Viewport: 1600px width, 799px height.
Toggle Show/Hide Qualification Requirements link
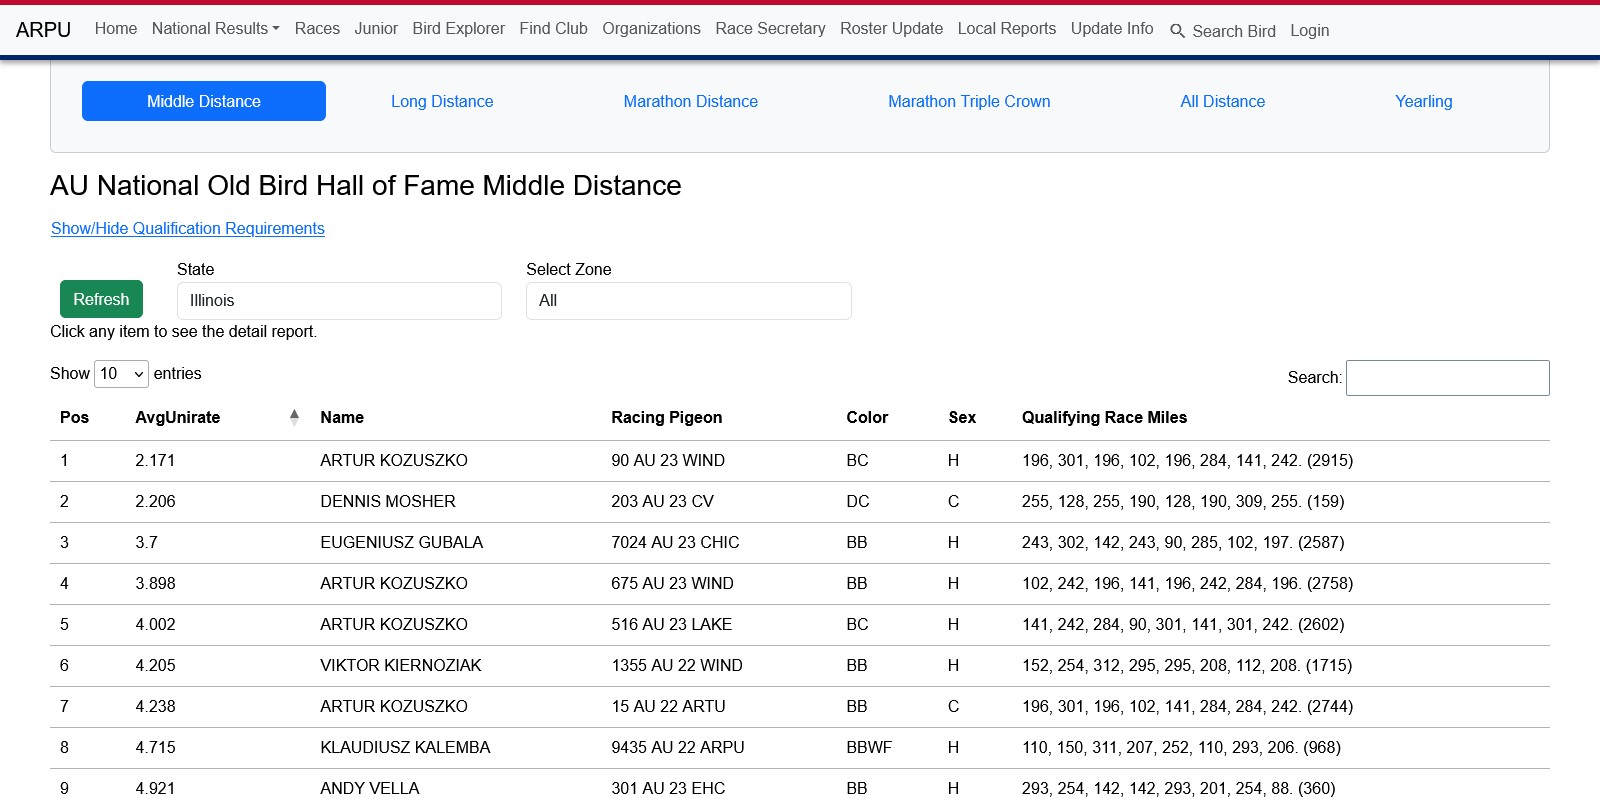coord(188,229)
